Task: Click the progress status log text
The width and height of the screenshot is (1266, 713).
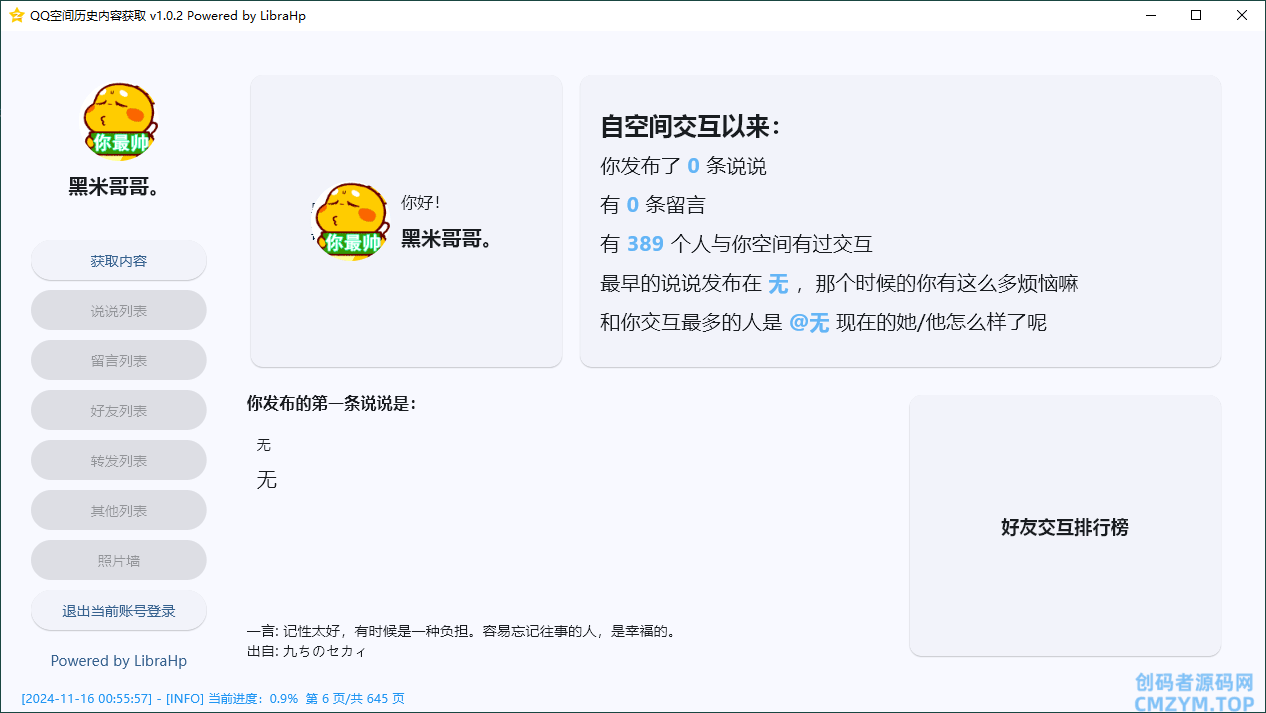Action: click(213, 699)
